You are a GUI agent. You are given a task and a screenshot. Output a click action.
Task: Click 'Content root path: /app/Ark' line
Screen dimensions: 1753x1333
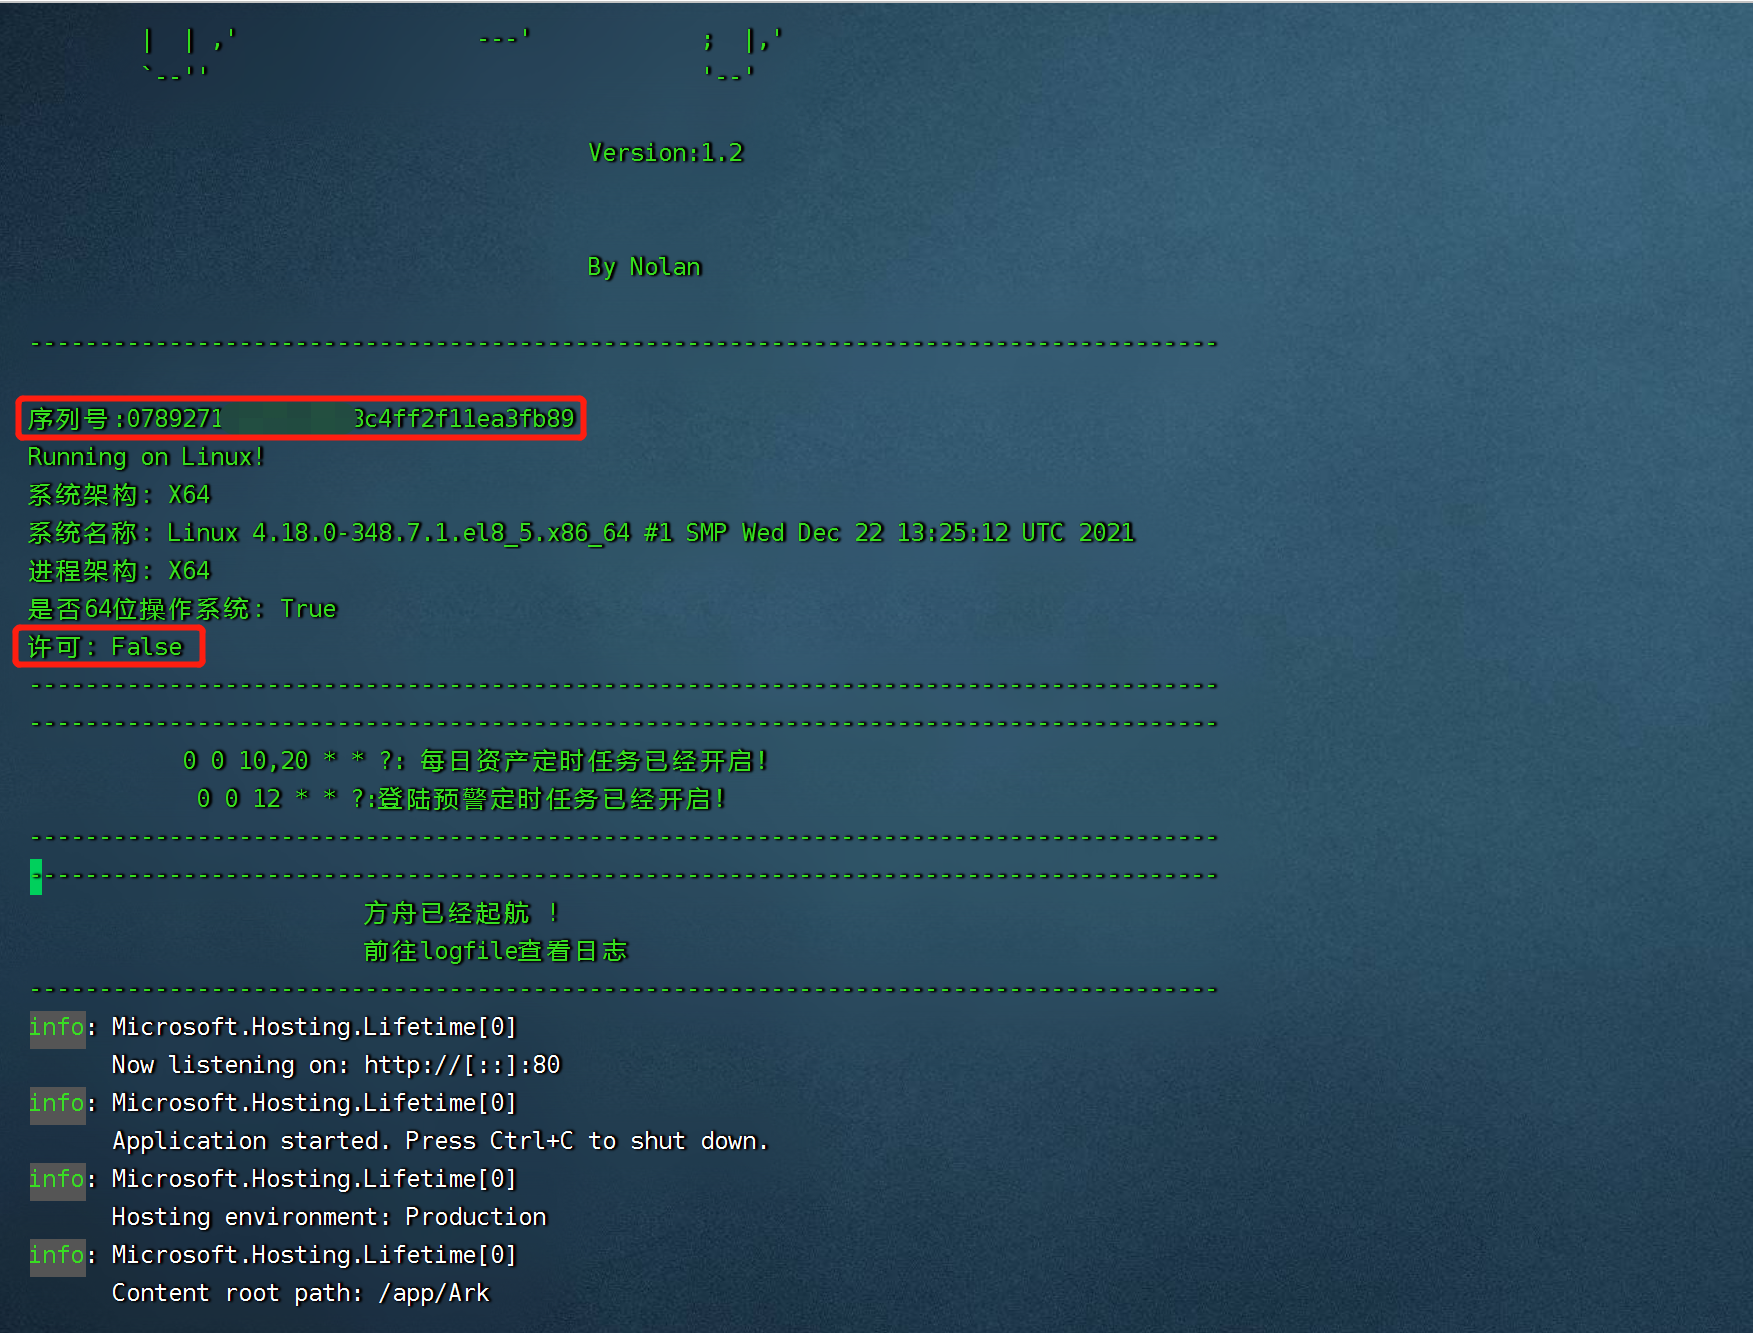click(301, 1293)
